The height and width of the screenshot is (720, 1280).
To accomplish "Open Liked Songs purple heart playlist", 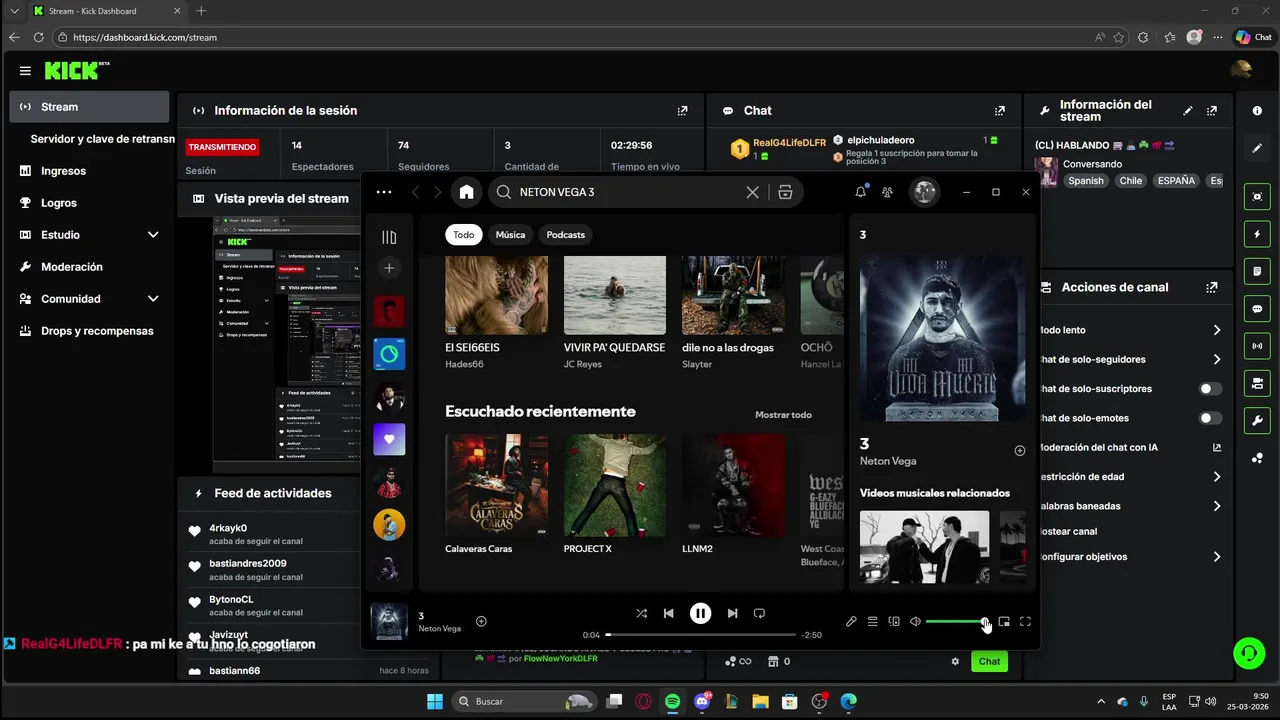I will tap(389, 439).
